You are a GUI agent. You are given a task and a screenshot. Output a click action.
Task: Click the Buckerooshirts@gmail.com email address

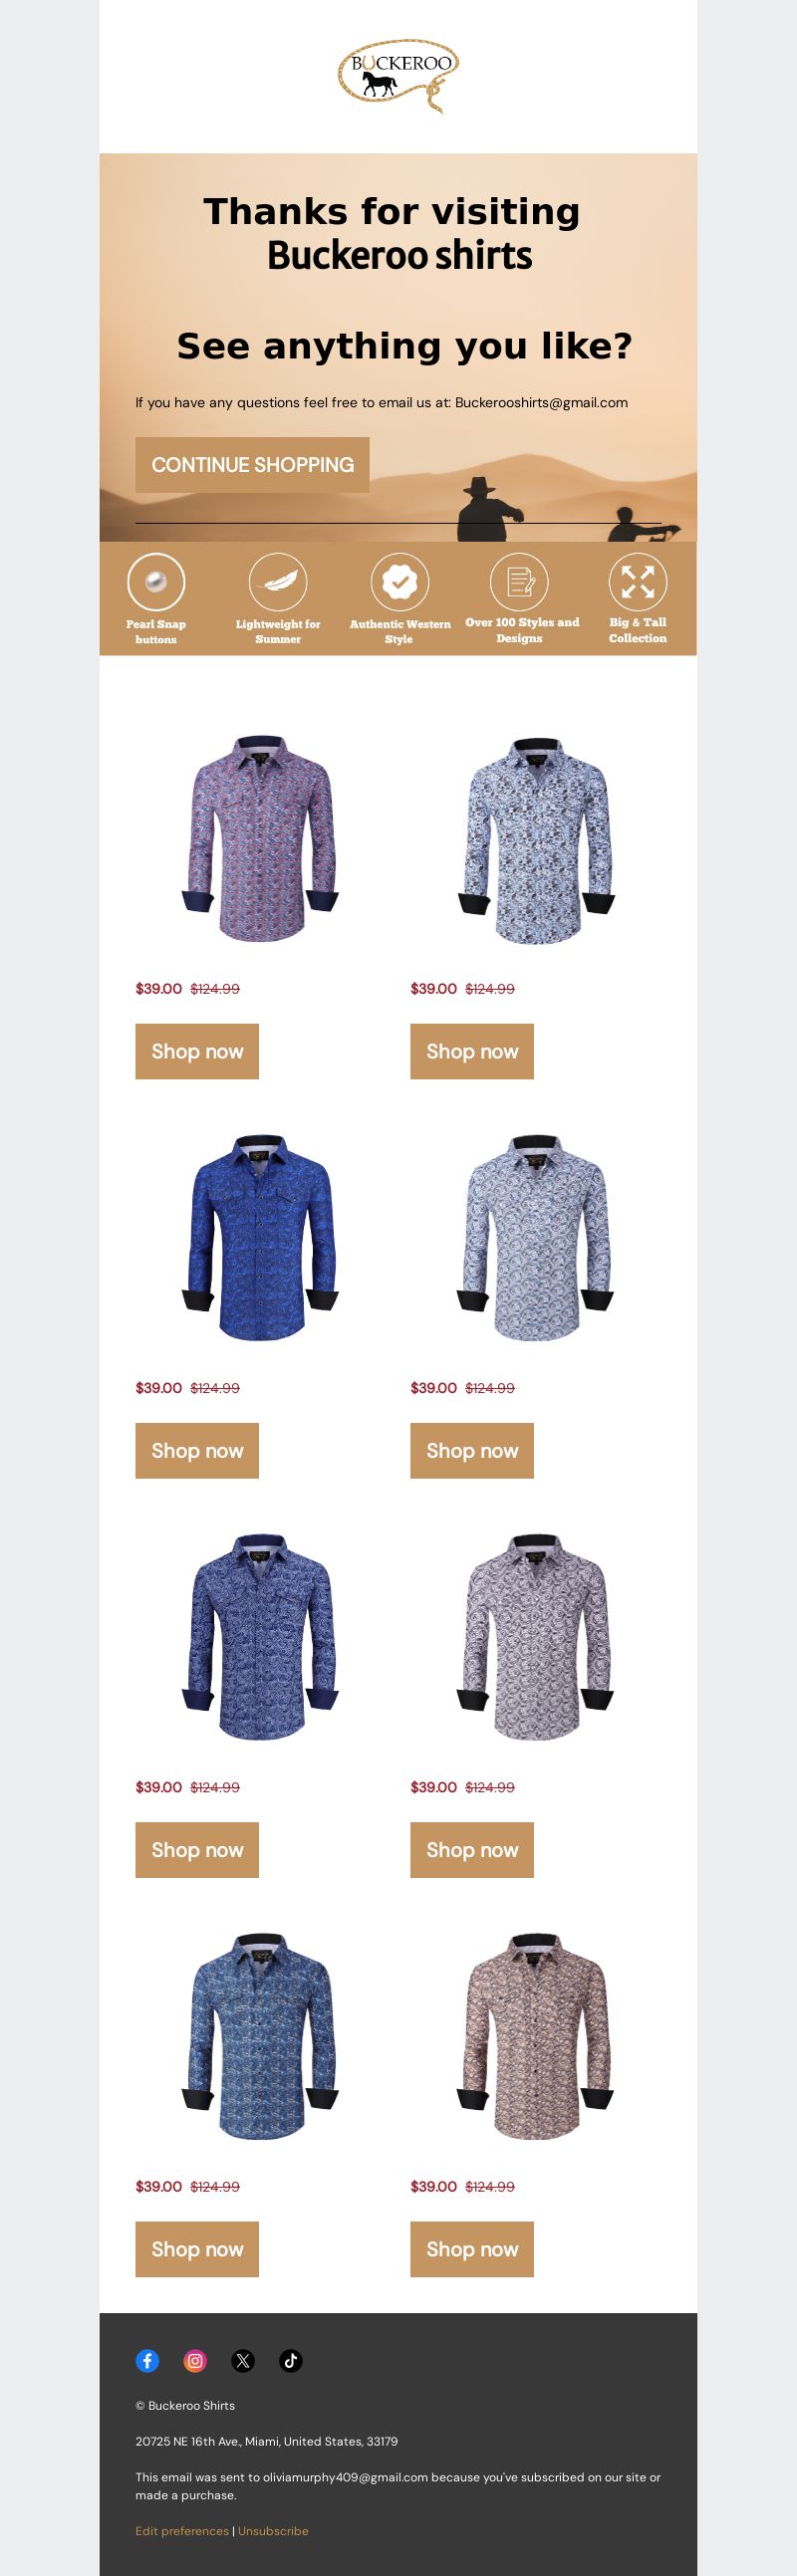click(541, 402)
